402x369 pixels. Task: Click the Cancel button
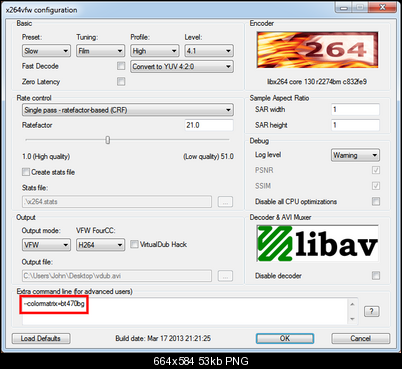pyautogui.click(x=361, y=339)
